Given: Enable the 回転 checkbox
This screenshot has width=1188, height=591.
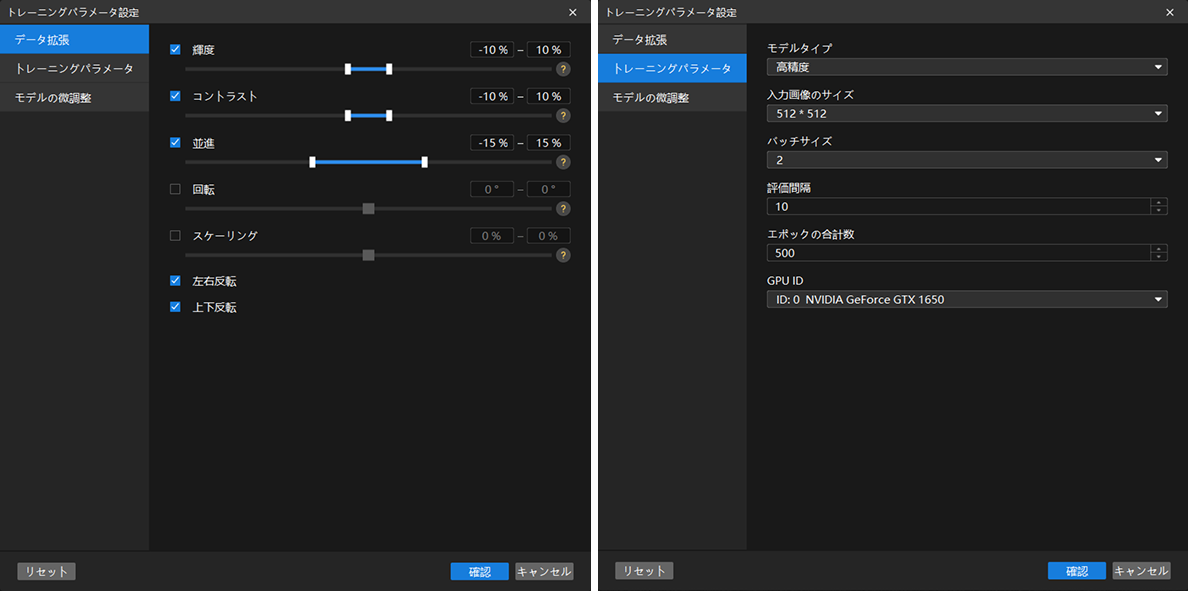Looking at the screenshot, I should [175, 189].
